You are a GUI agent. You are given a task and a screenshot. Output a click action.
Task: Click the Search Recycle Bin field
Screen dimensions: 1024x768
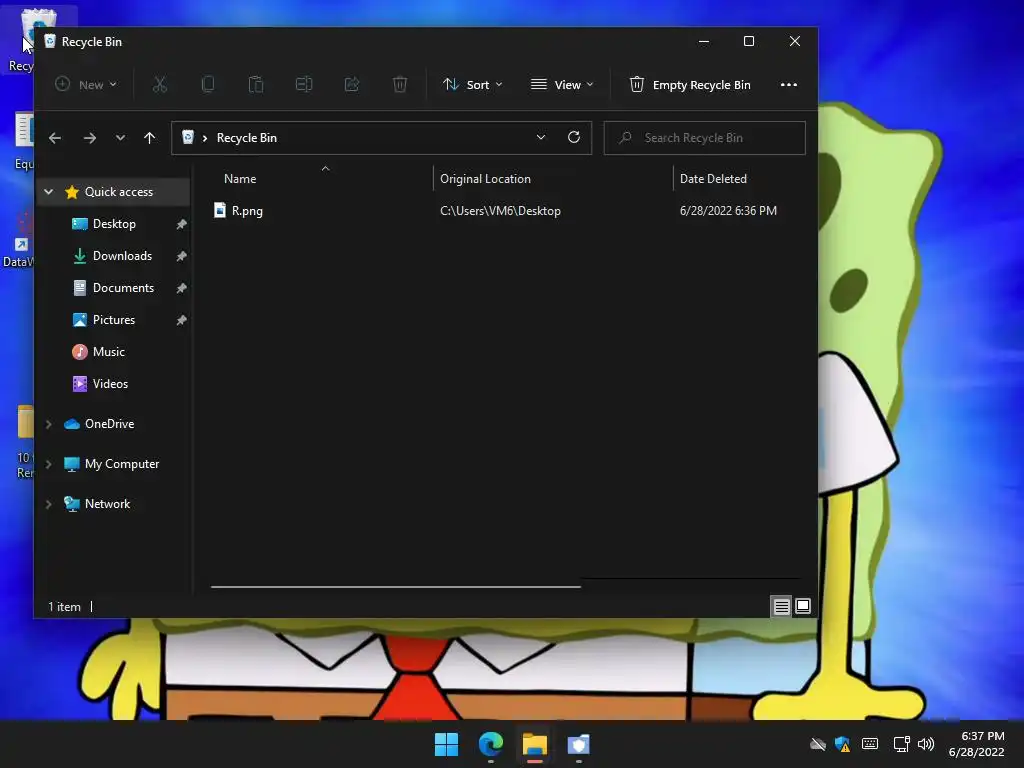pos(704,138)
